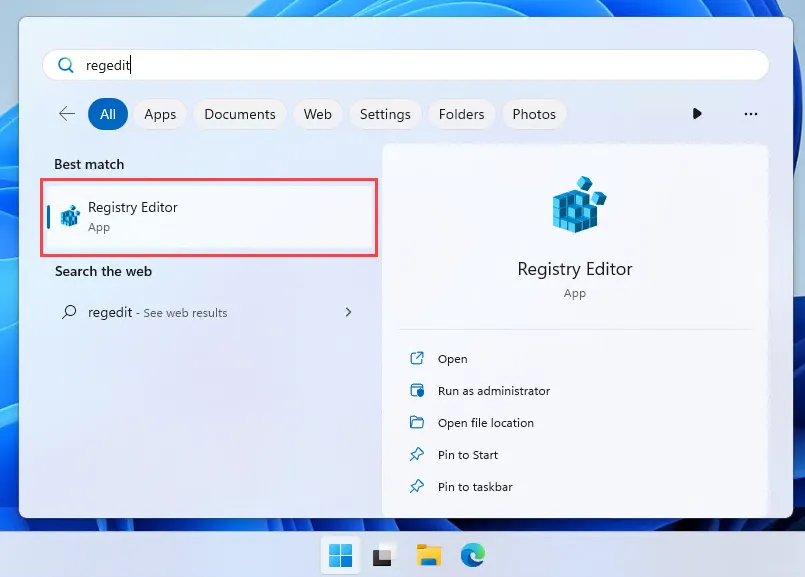The image size is (805, 577).
Task: Click the pin icon beside Pin to Start
Action: [417, 454]
